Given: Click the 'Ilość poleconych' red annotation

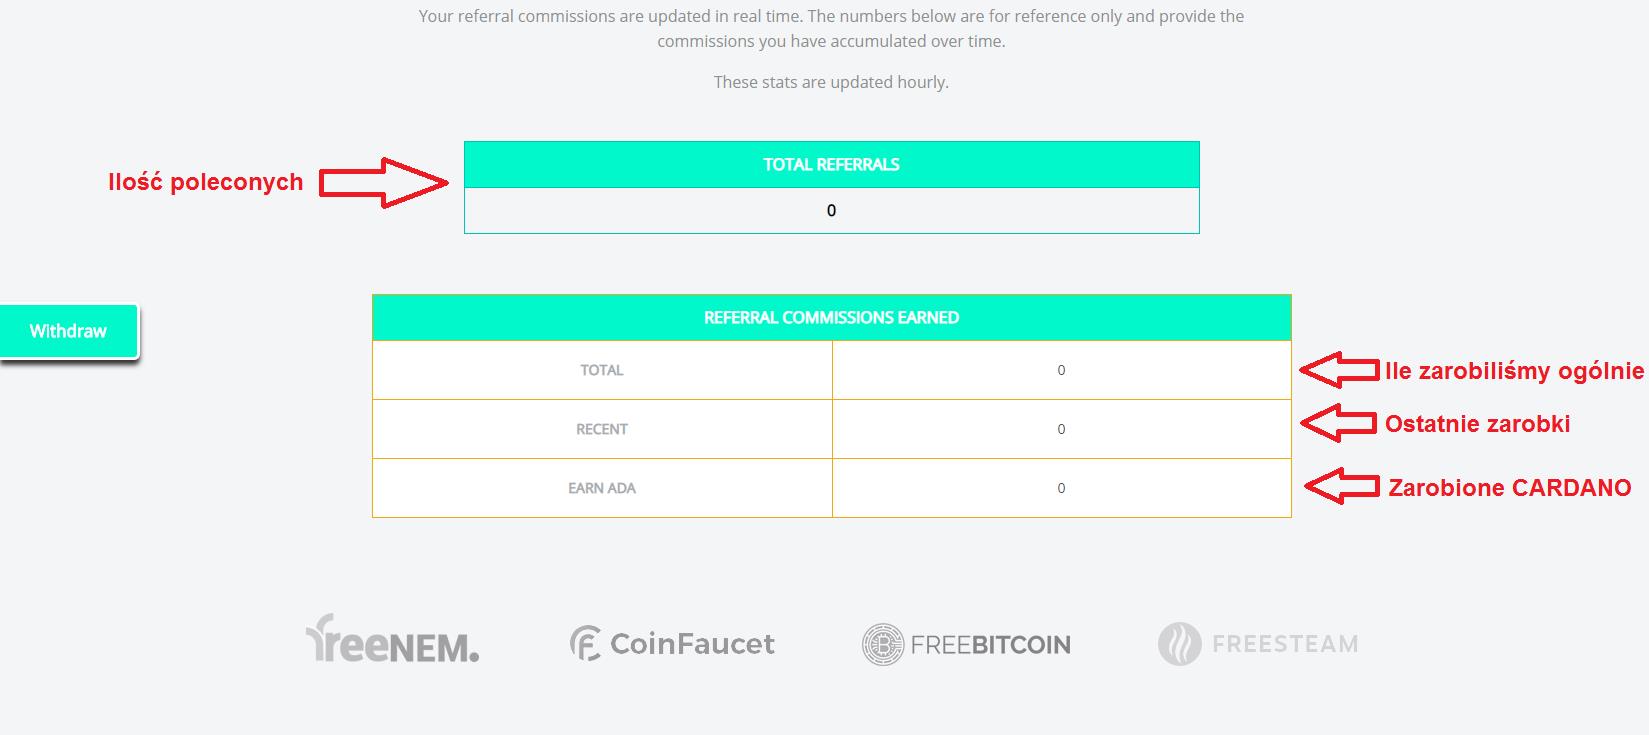Looking at the screenshot, I should click(206, 182).
